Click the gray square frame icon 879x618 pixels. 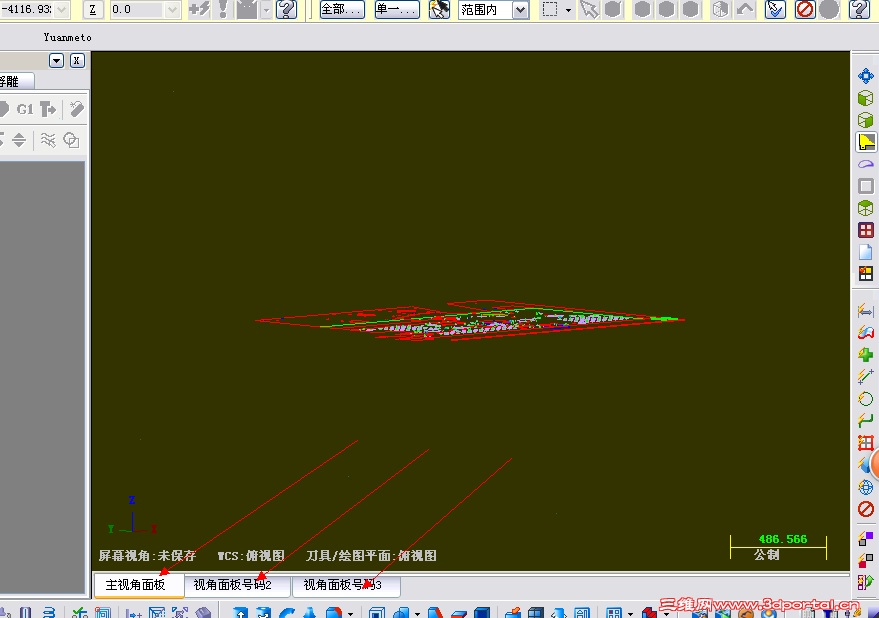pyautogui.click(x=866, y=186)
